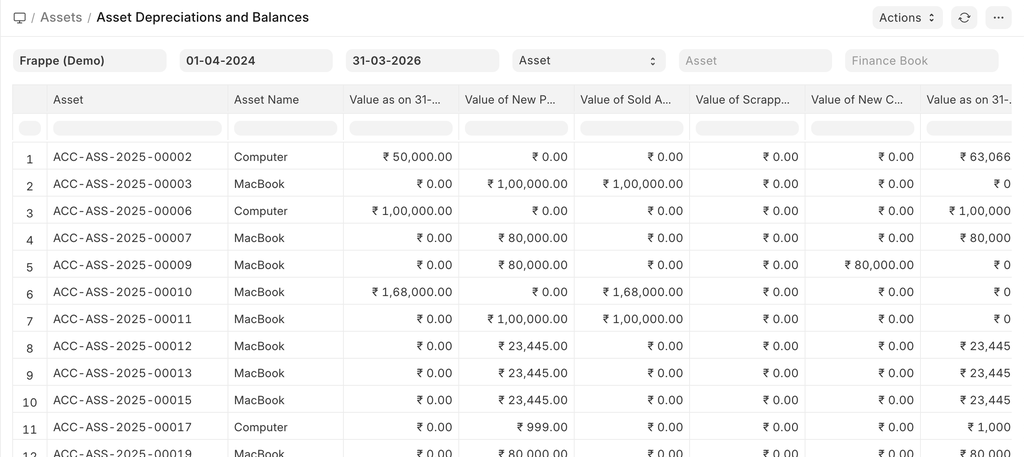This screenshot has width=1024, height=457.
Task: Click the desktop workspace home icon
Action: (x=20, y=18)
